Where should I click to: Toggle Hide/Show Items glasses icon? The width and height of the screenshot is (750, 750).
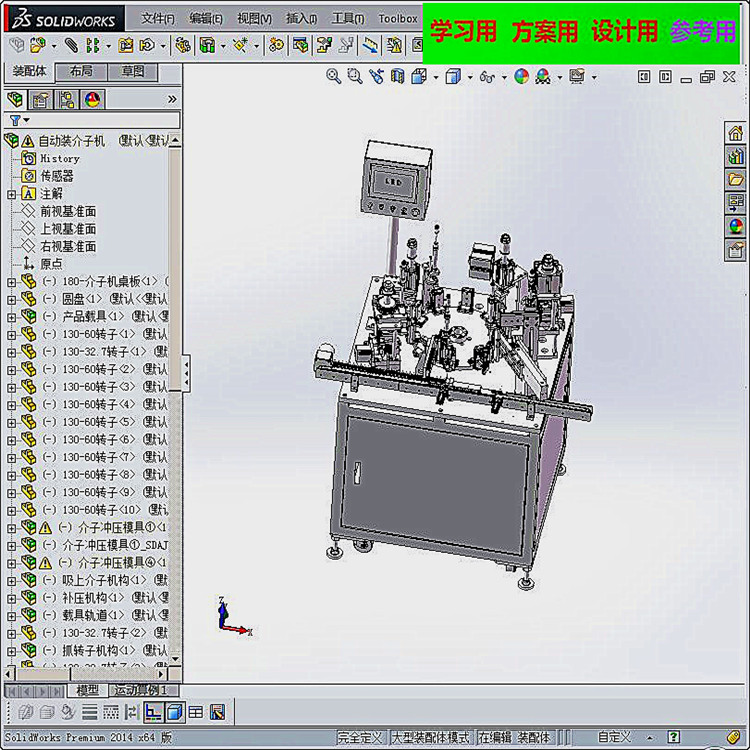click(x=485, y=76)
